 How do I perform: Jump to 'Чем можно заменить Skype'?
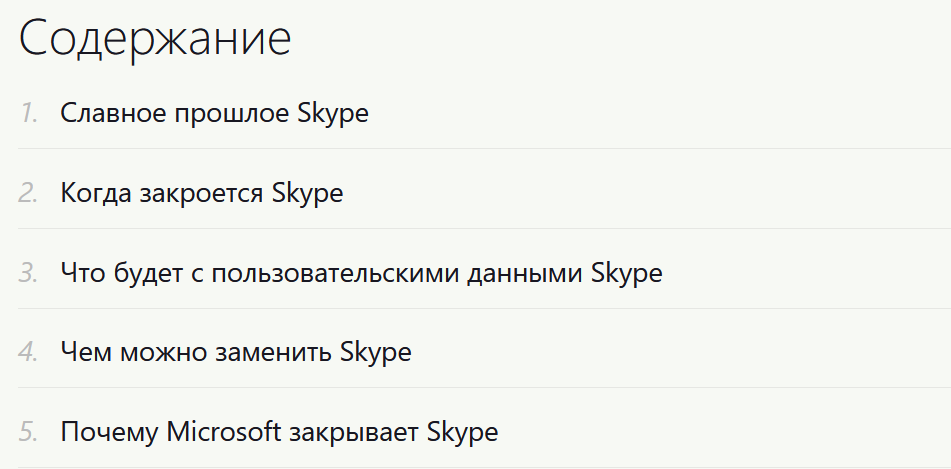coord(235,352)
